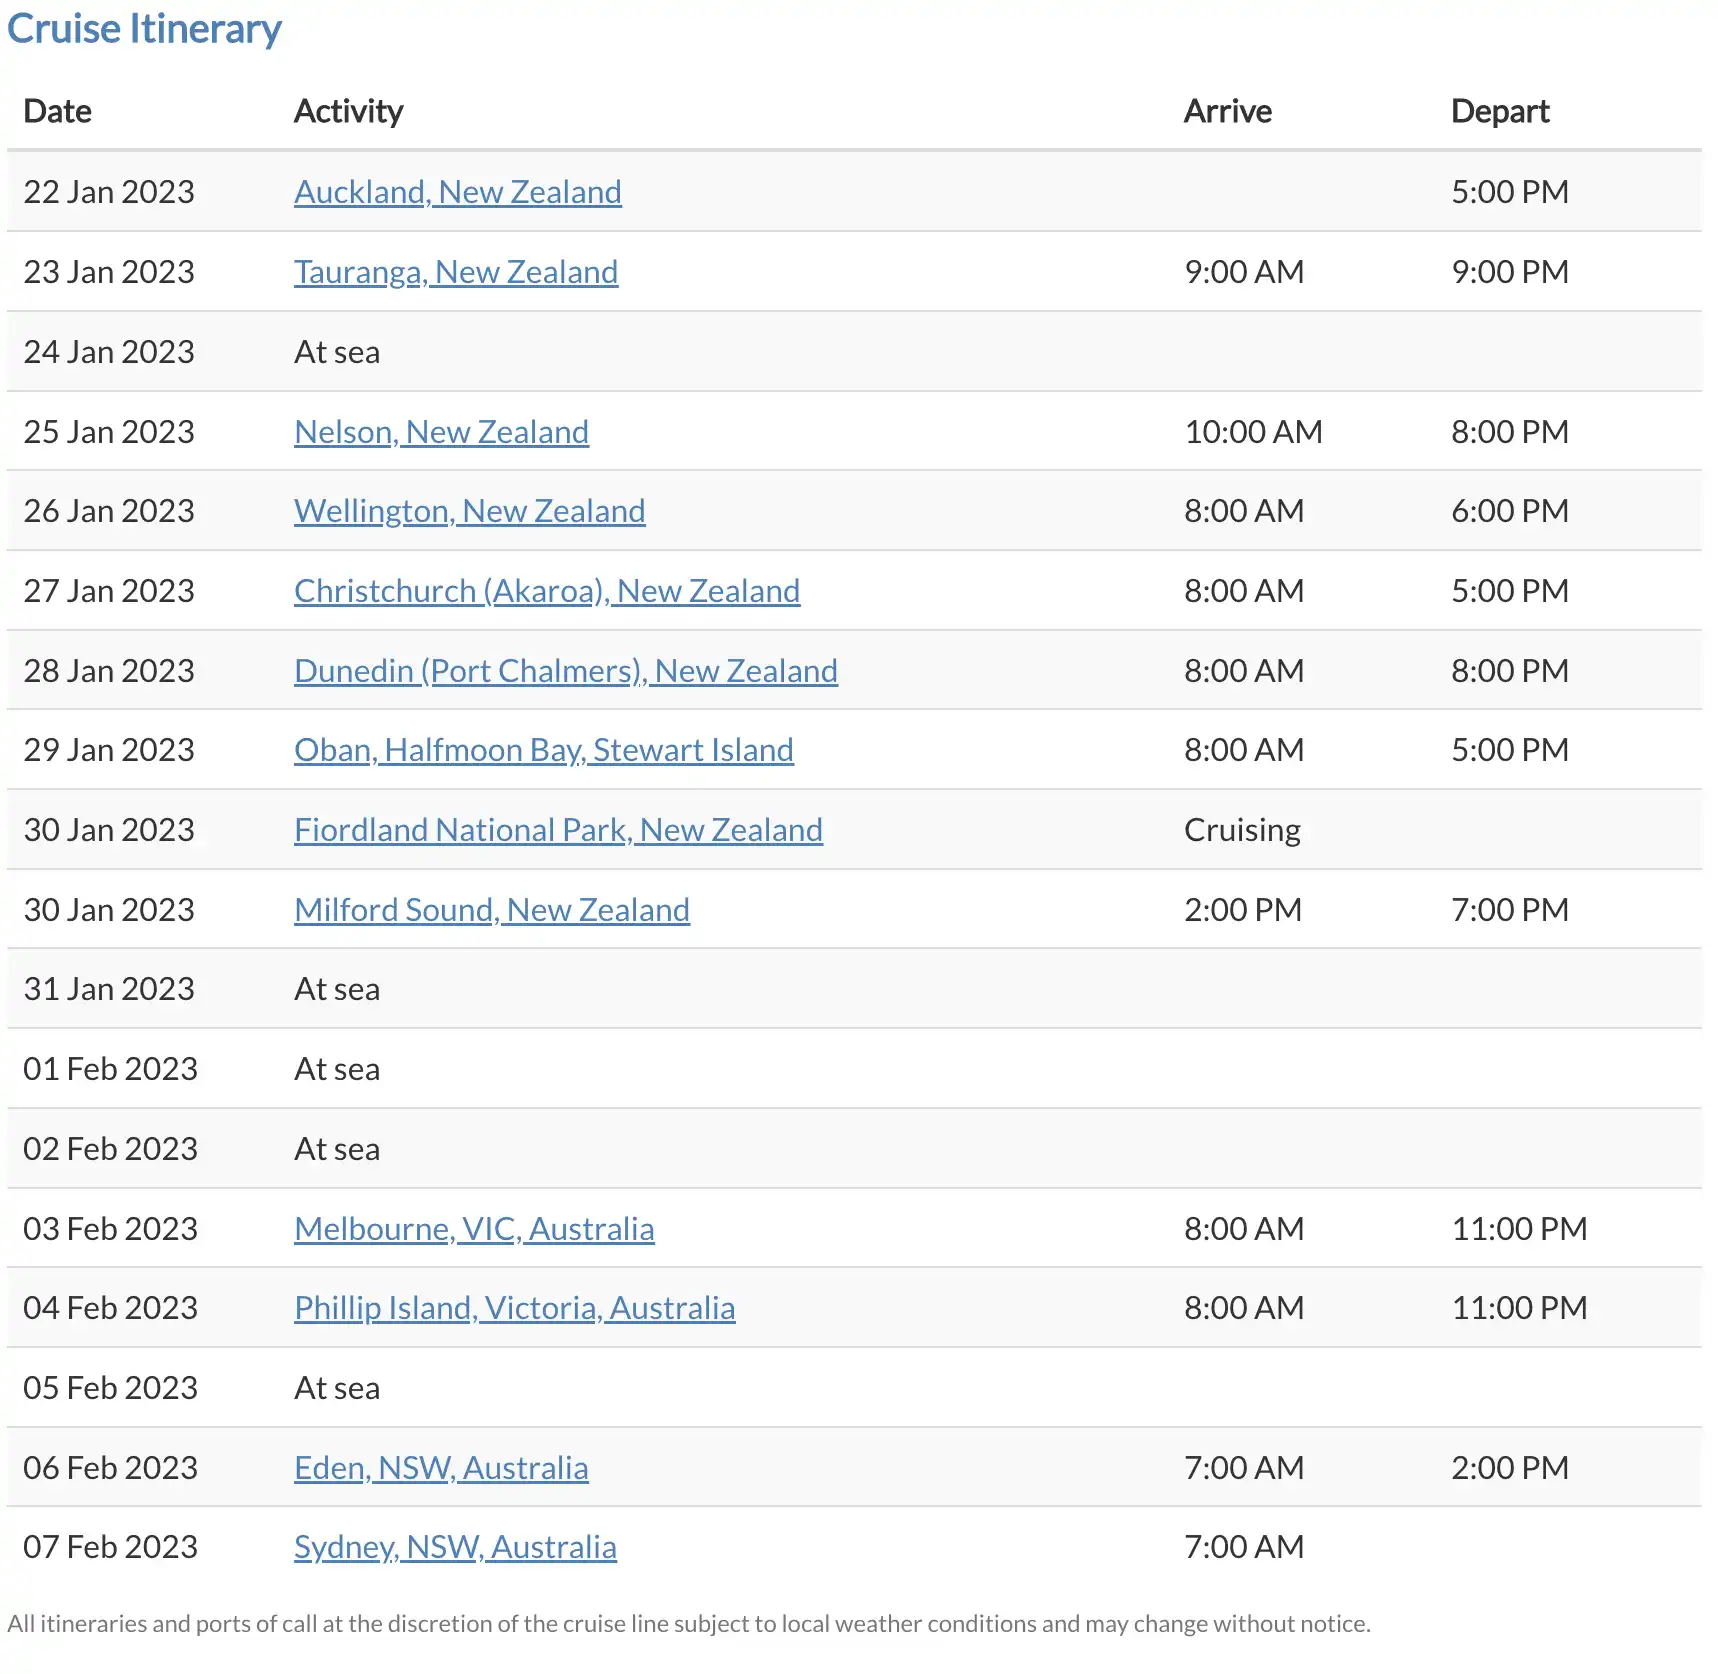Open Christchurch (Akaroa) port link
1718x1674 pixels.
tap(546, 591)
